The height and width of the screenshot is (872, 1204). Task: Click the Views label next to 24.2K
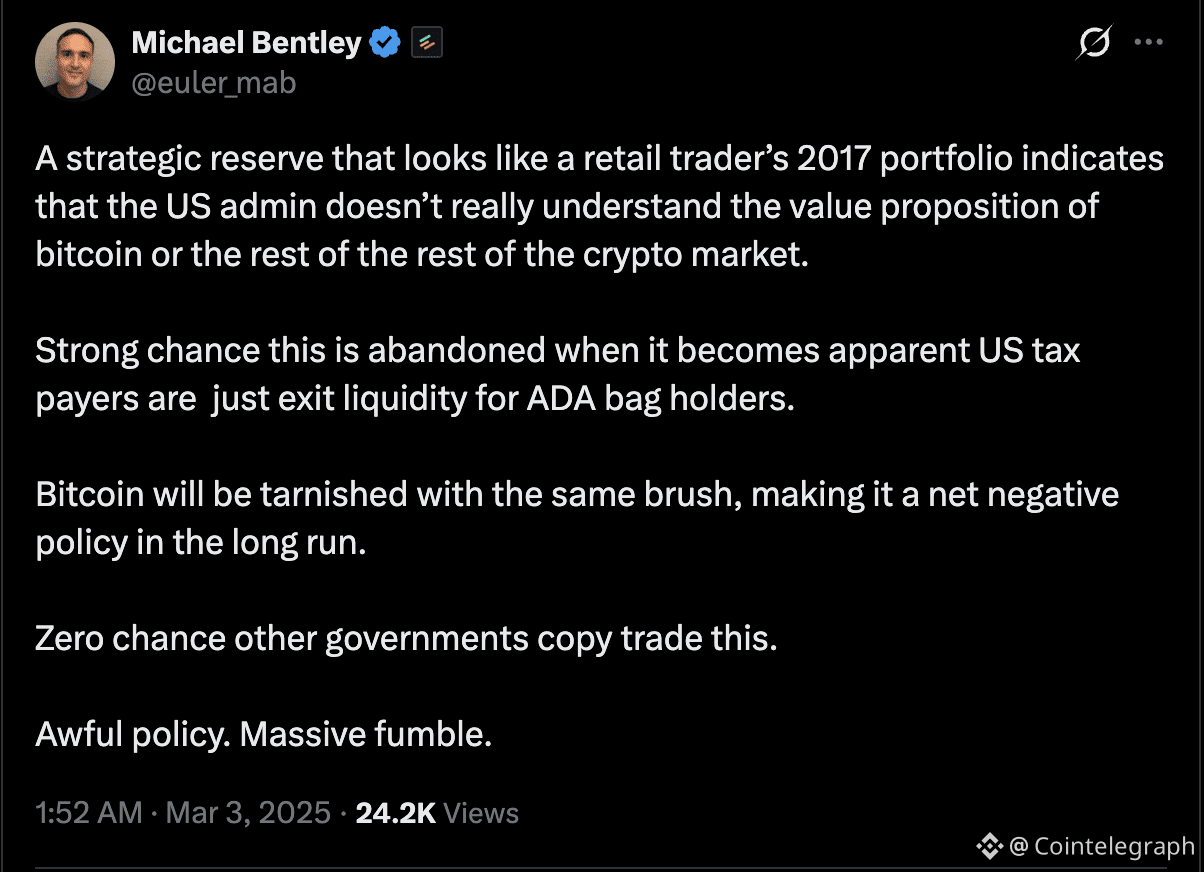pos(482,813)
